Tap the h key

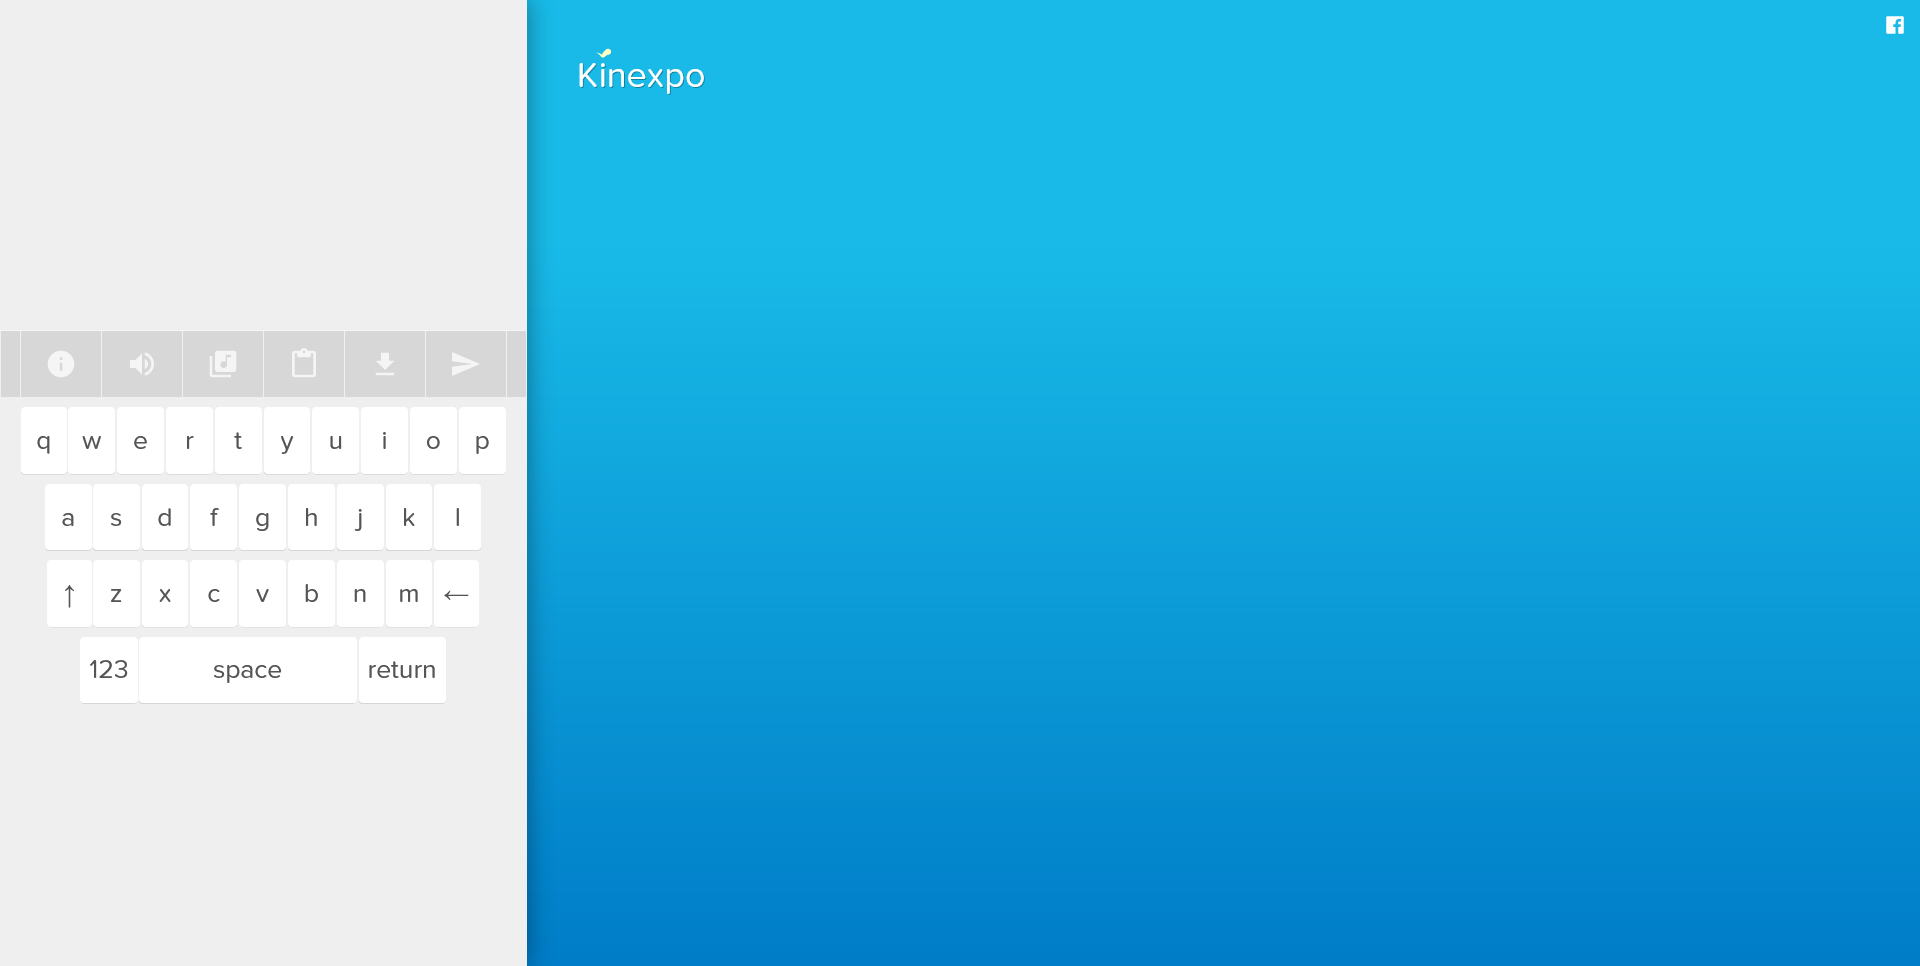click(311, 518)
